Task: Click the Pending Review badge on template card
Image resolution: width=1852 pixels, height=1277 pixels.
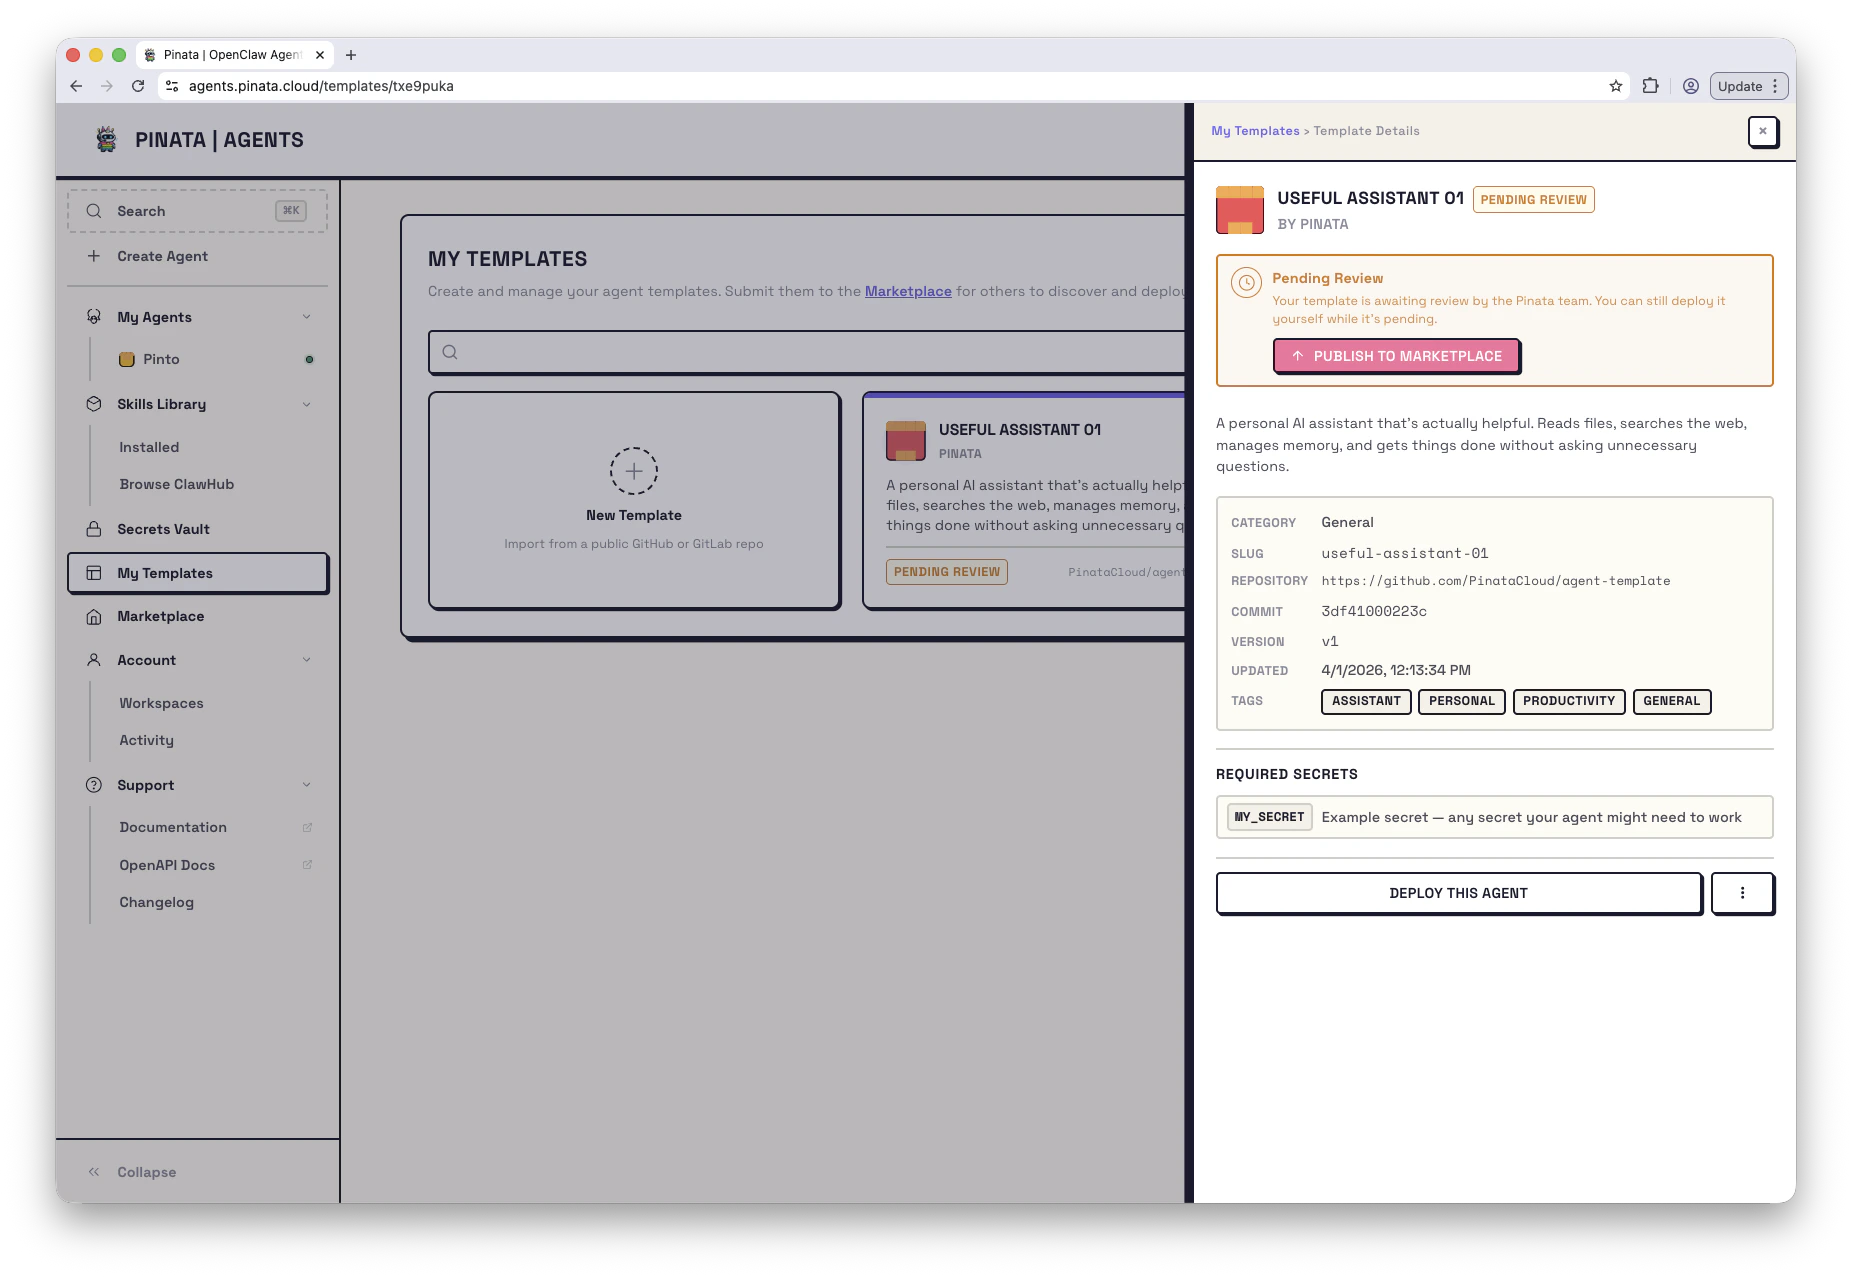Action: pyautogui.click(x=947, y=572)
